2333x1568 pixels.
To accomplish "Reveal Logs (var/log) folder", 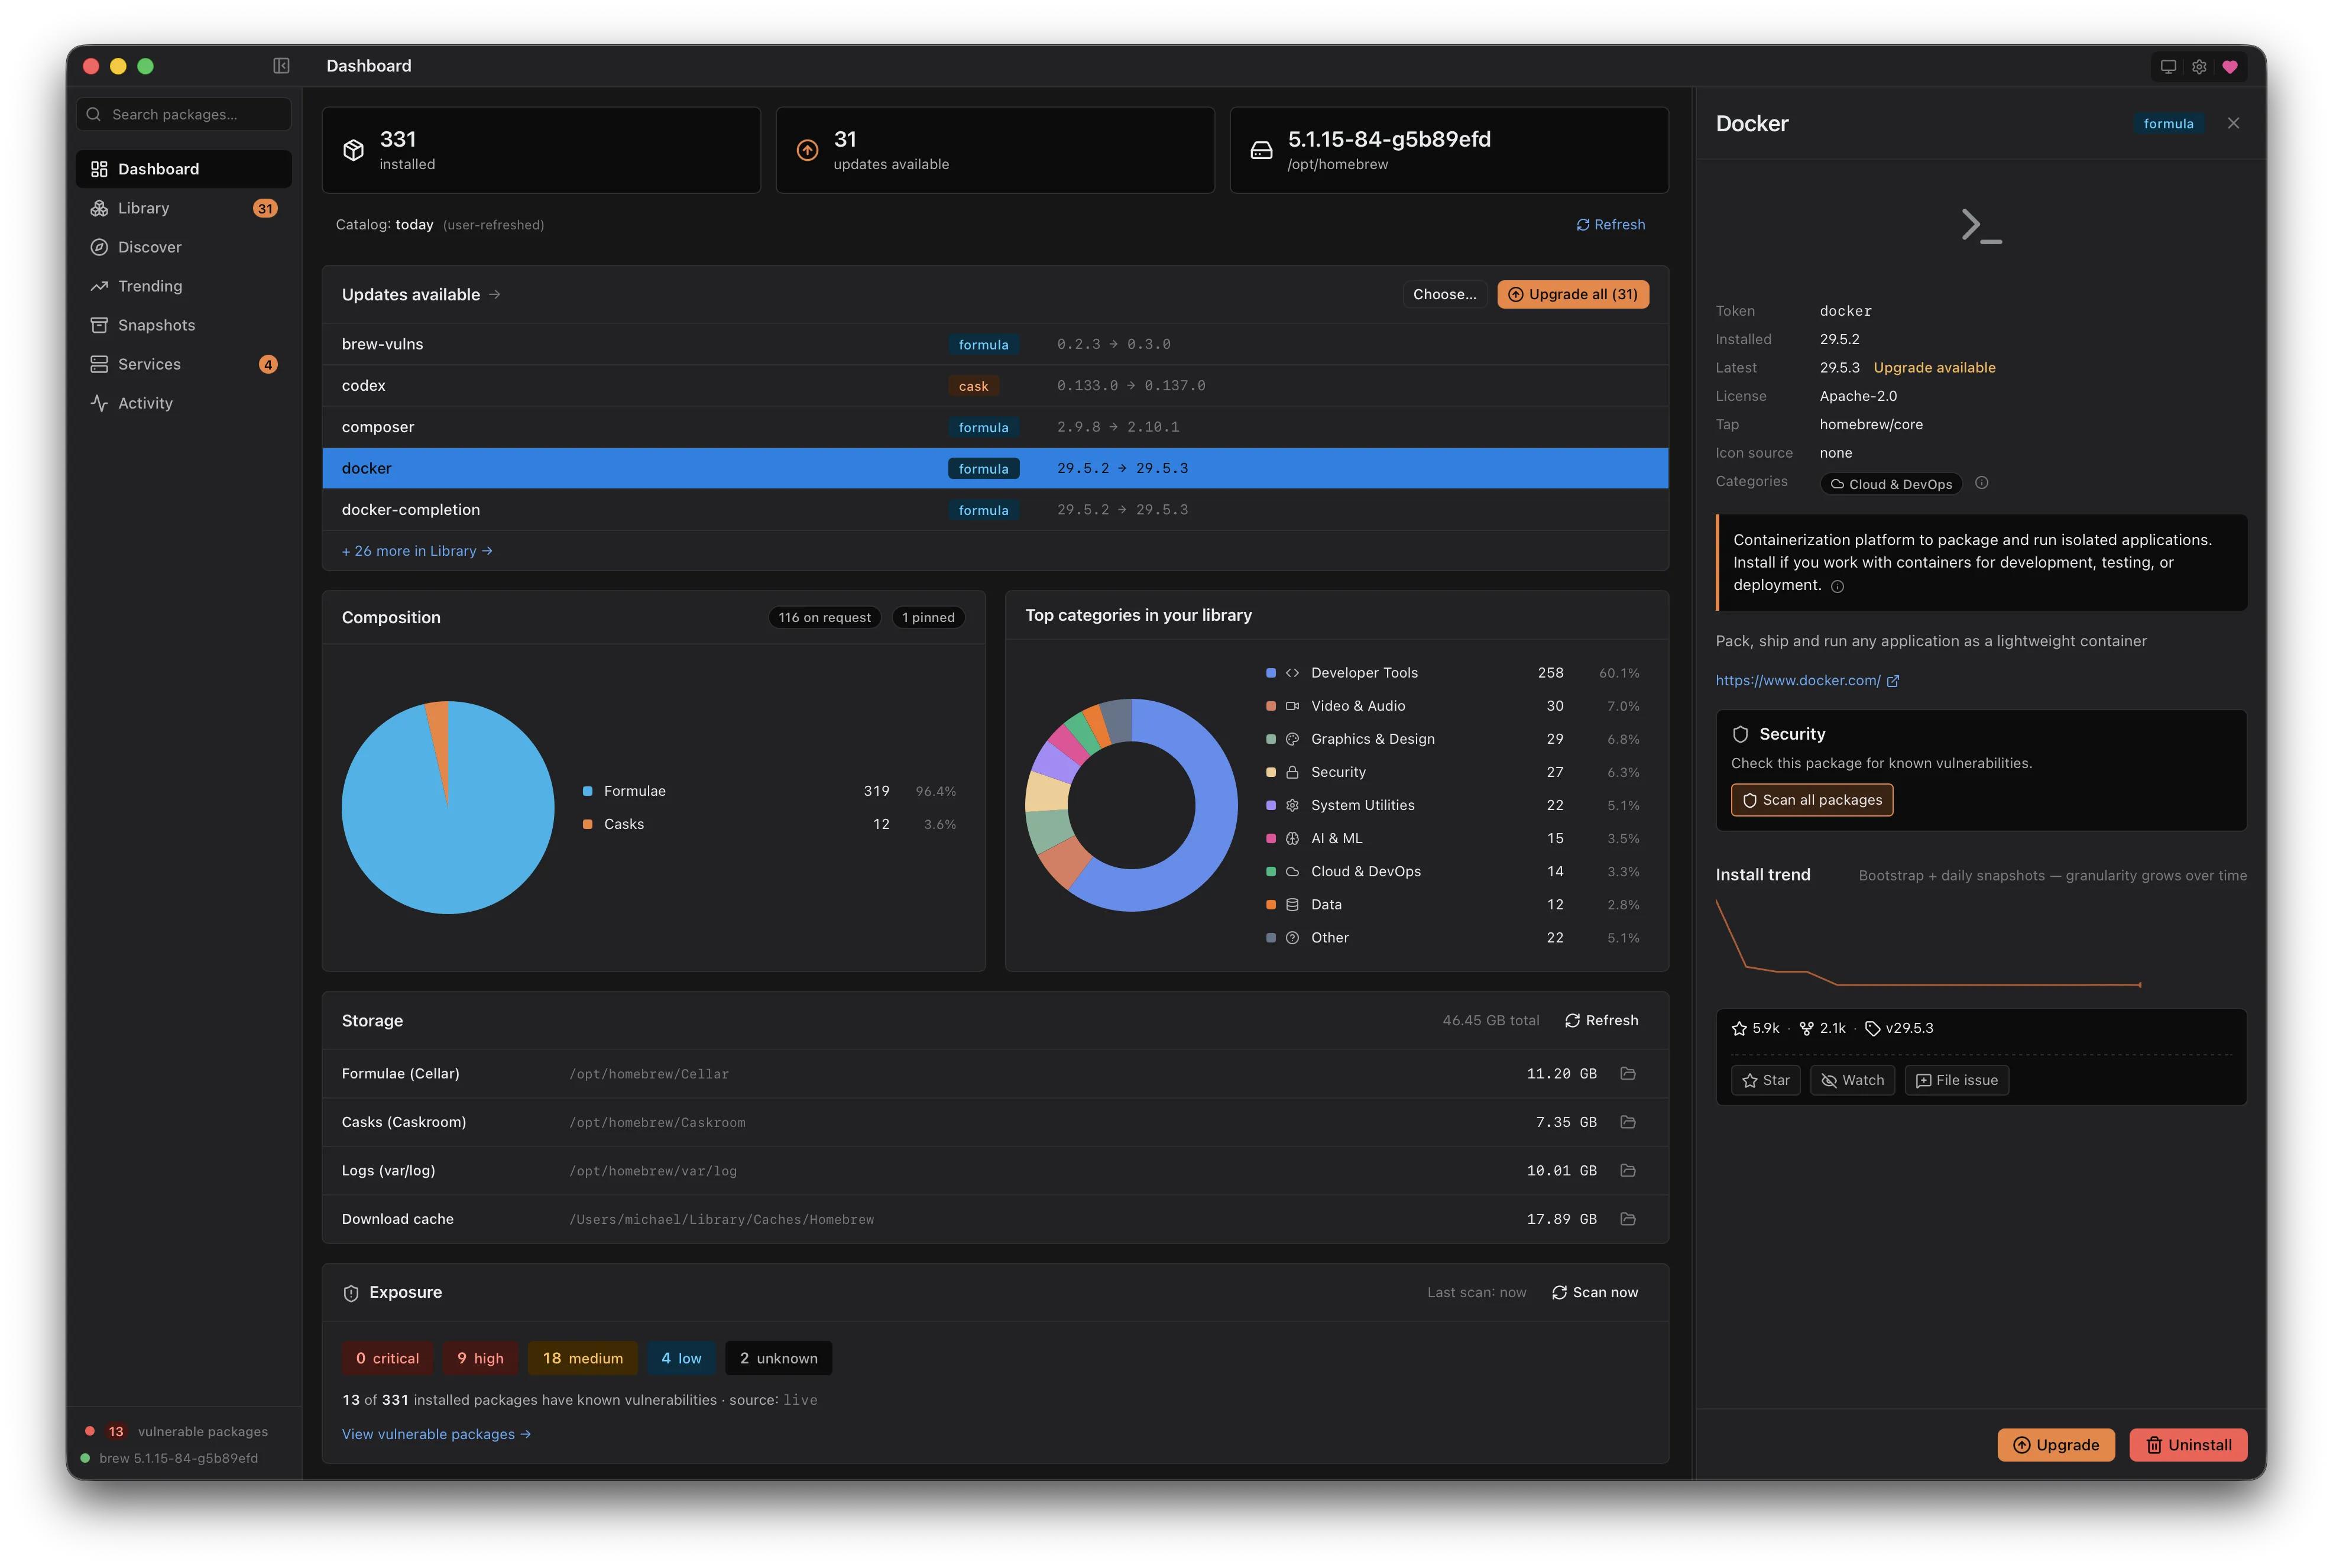I will [1627, 1170].
